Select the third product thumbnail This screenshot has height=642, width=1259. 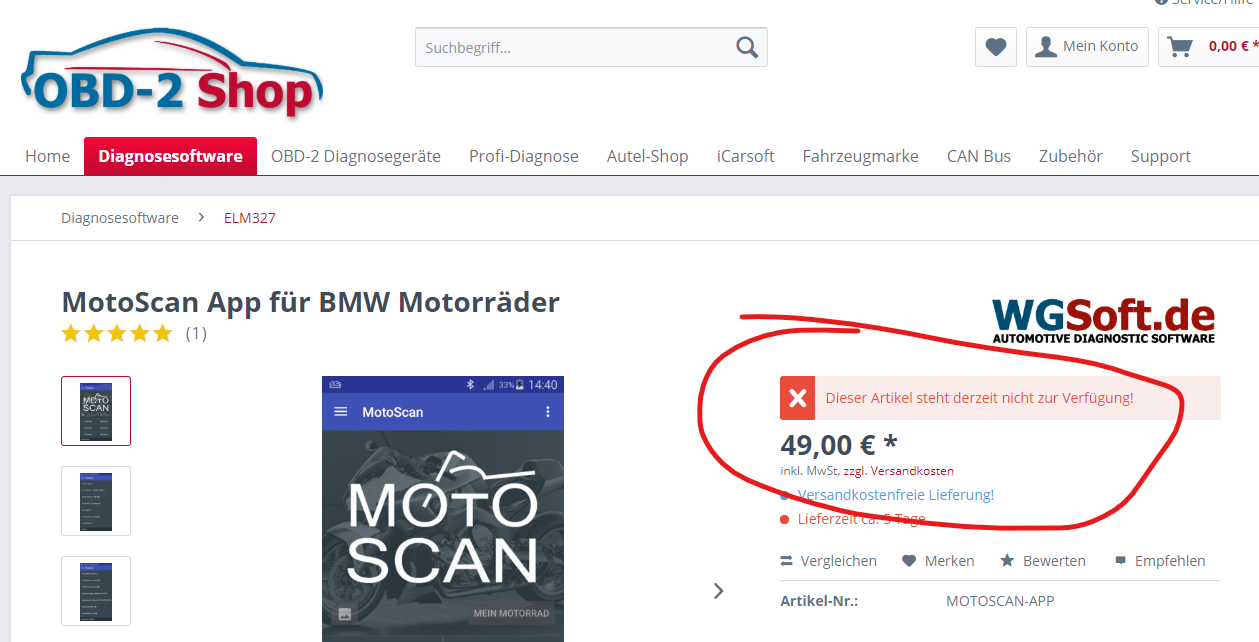click(x=96, y=591)
